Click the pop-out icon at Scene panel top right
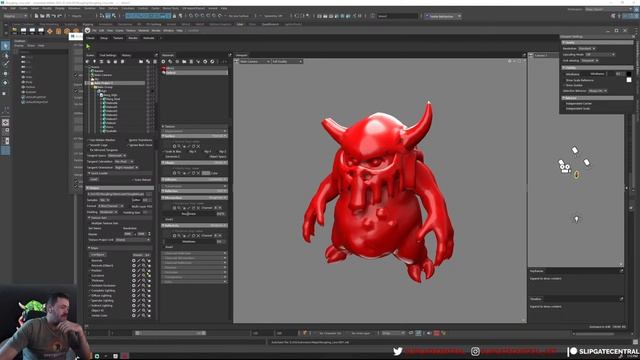The width and height of the screenshot is (640, 360). click(156, 55)
